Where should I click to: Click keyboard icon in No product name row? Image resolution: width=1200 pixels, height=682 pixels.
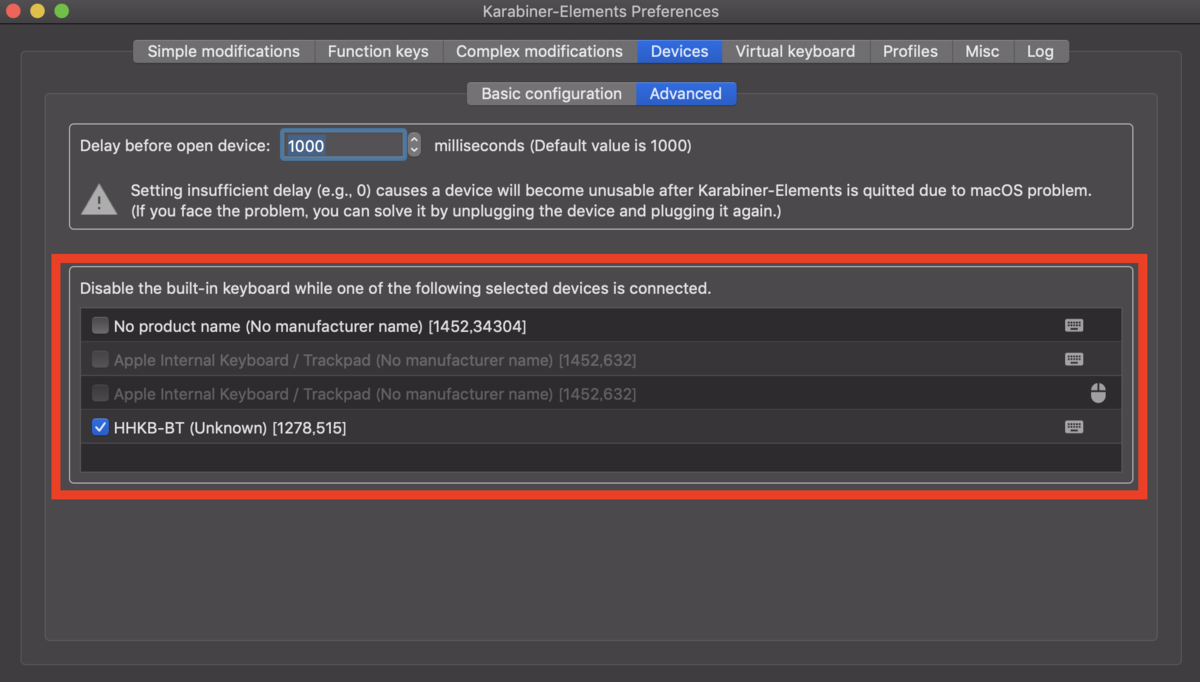coord(1074,325)
